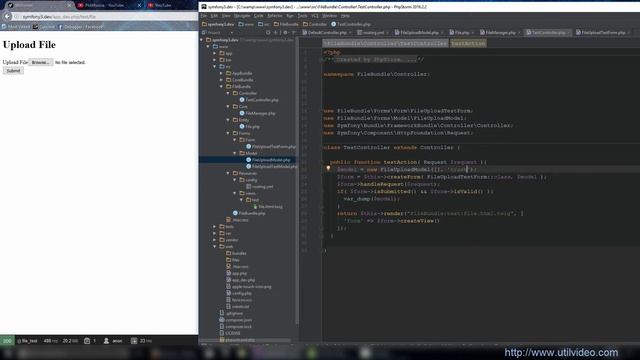The height and width of the screenshot is (360, 640).
Task: Click Controller breadcrumb in navigation bar
Action: tap(315, 24)
